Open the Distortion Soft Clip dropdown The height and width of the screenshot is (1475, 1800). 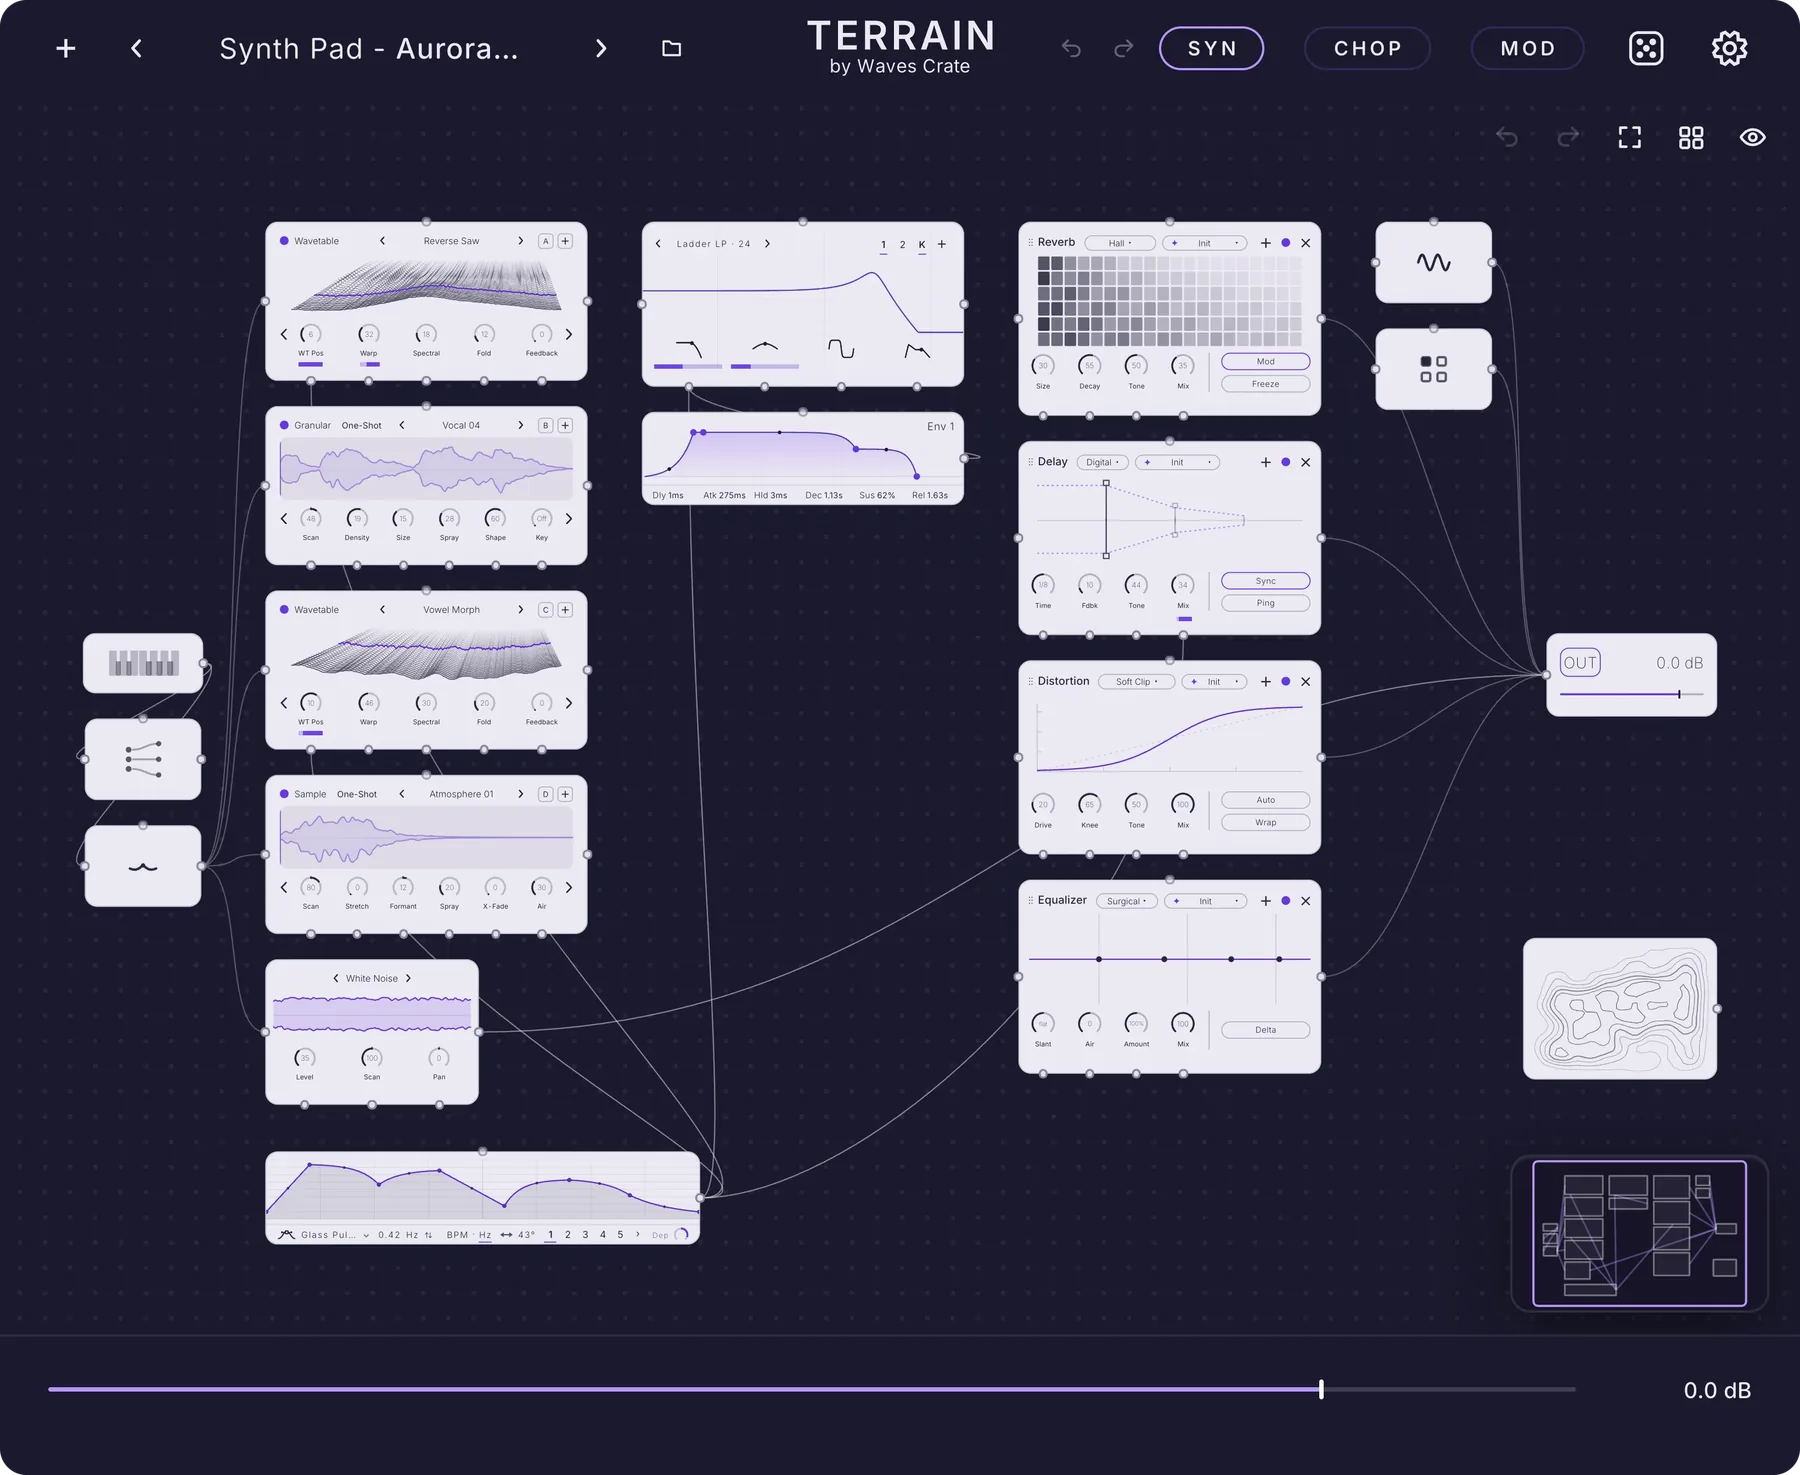tap(1136, 681)
